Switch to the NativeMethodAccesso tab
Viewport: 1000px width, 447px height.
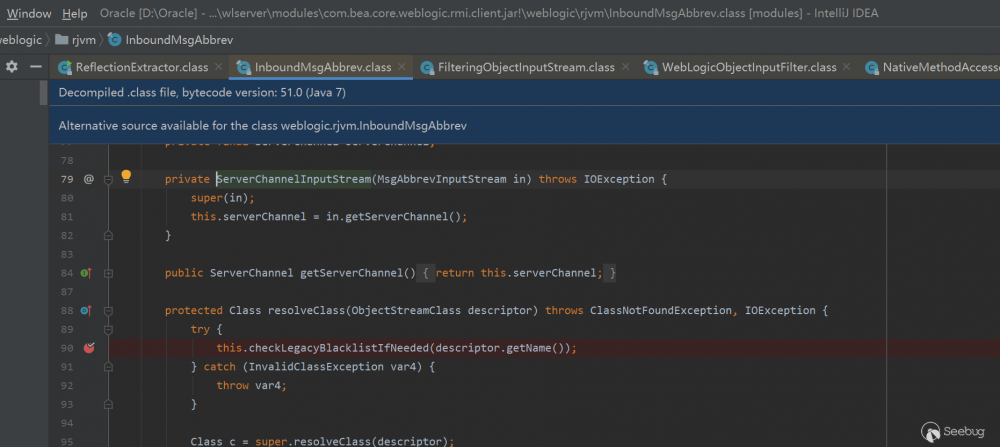pyautogui.click(x=934, y=67)
